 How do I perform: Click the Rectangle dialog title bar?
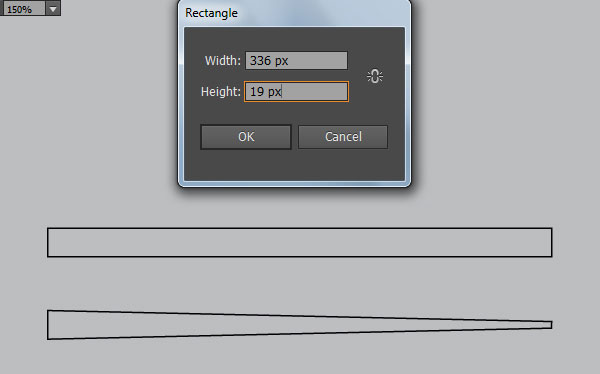294,13
